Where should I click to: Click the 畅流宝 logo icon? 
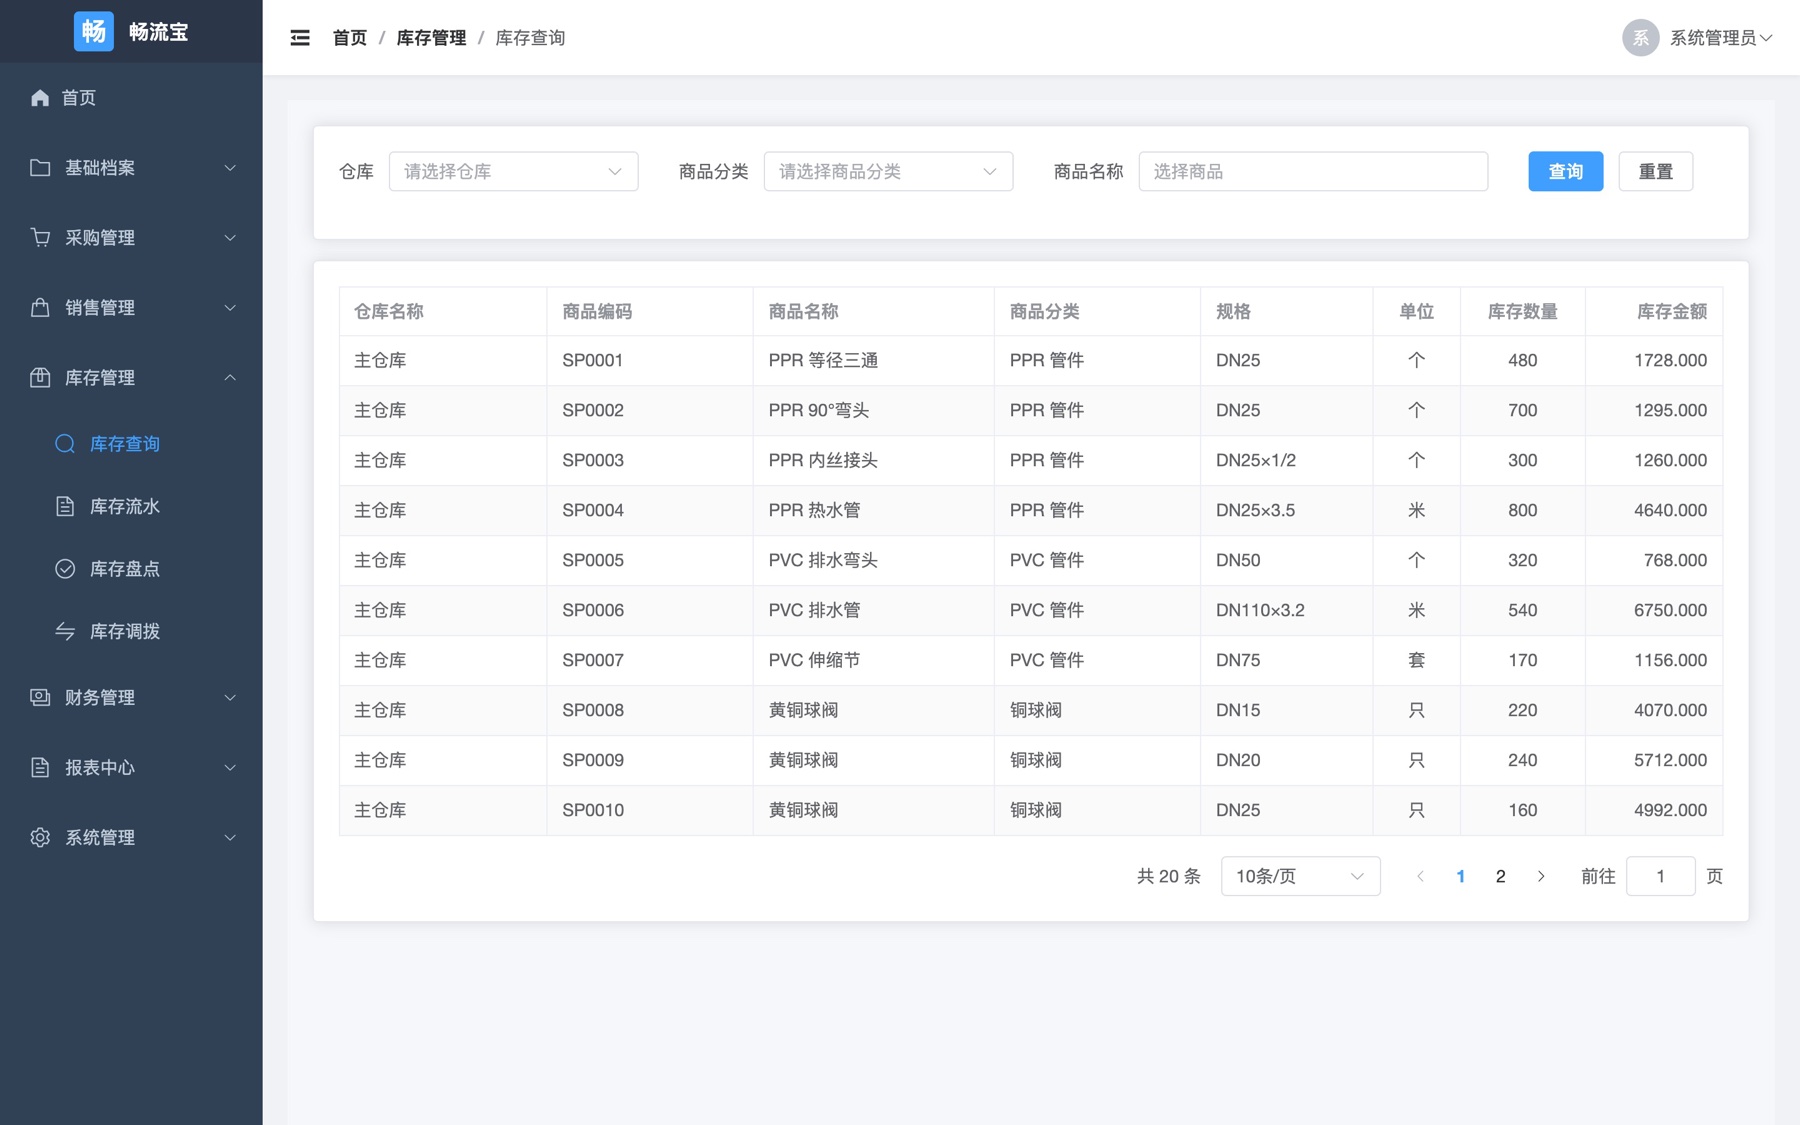94,31
